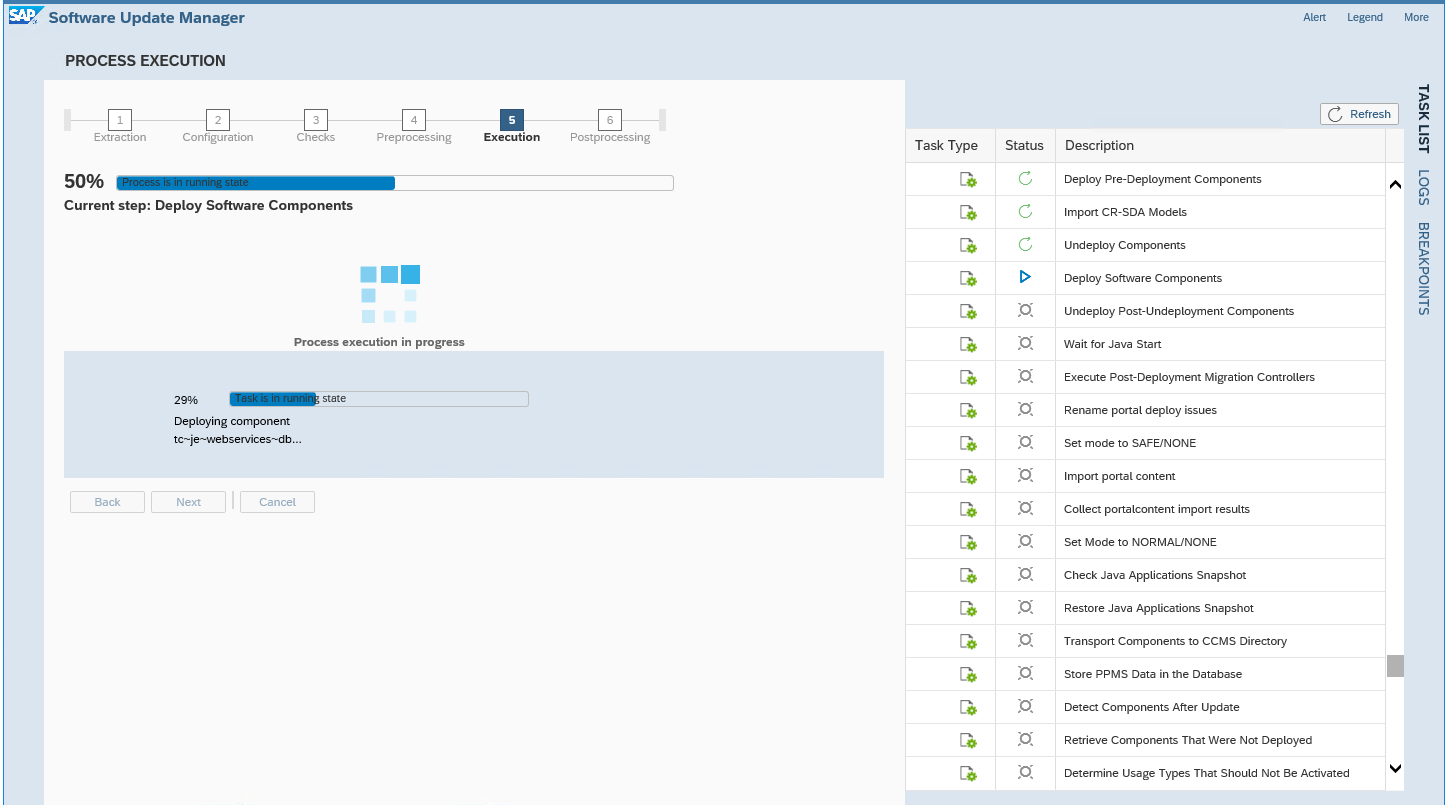Click task type icon for Set mode to SAFE/NONE
Image resolution: width=1447 pixels, height=805 pixels.
pos(968,444)
